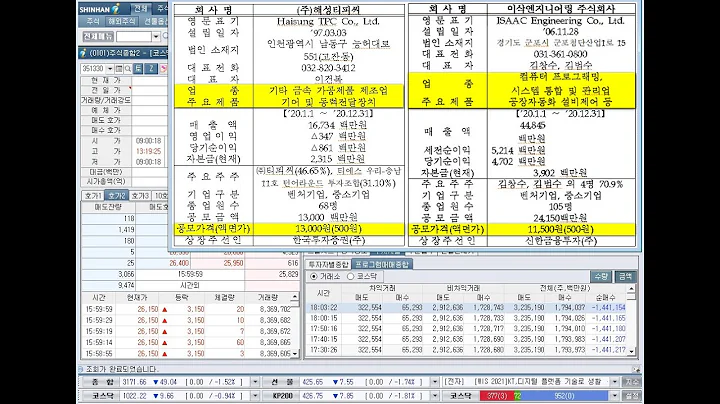Click the 26,400 price in the order book
The width and height of the screenshot is (720, 404).
(x=179, y=264)
